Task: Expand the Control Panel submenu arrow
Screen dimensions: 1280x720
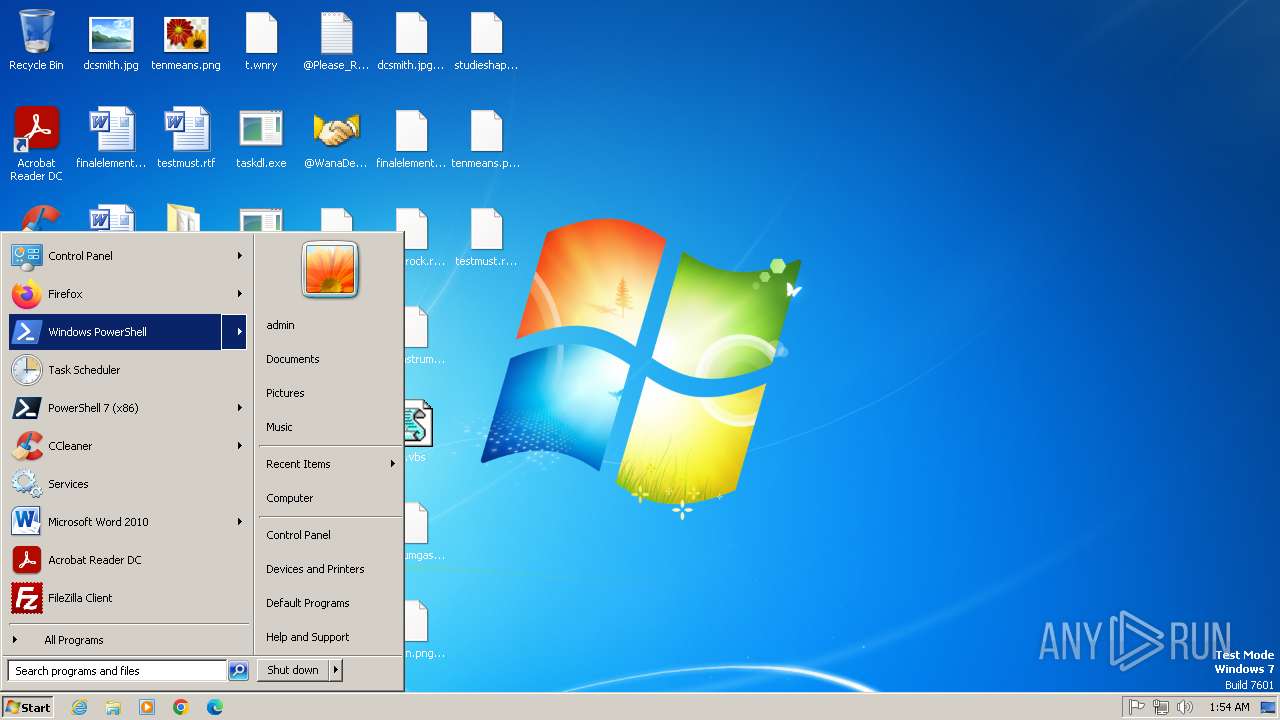Action: click(240, 256)
